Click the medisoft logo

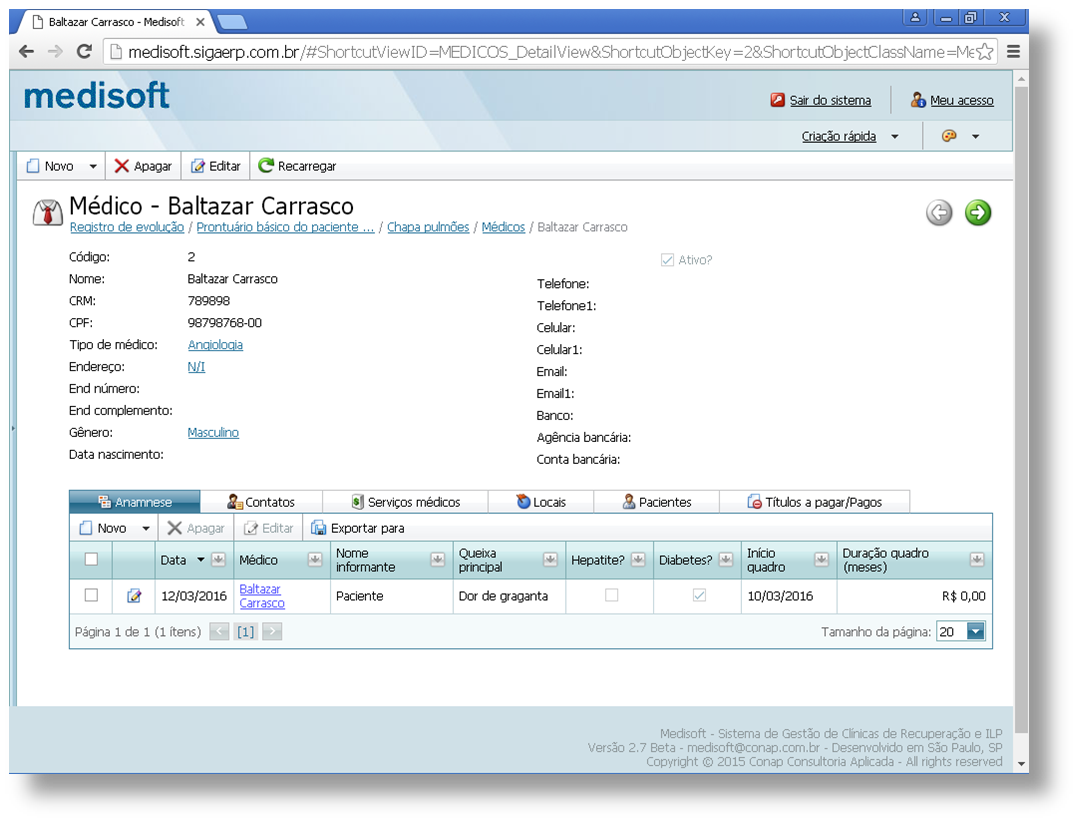point(96,96)
